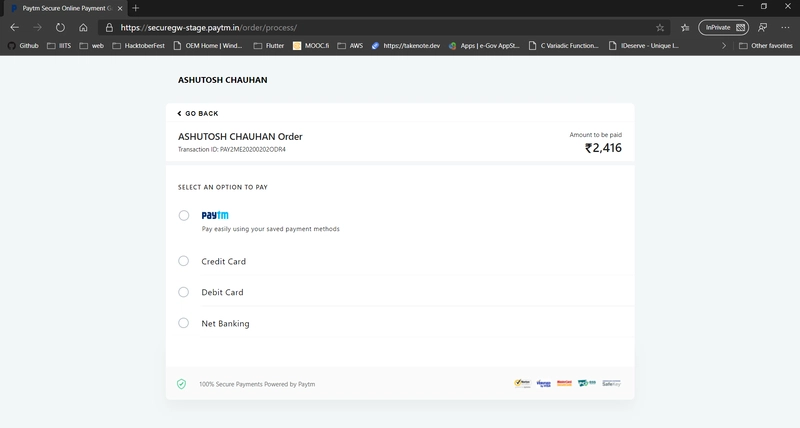Click '100% Secure Payments Powered by Paytm' text
Viewport: 800px width, 428px height.
click(x=257, y=384)
